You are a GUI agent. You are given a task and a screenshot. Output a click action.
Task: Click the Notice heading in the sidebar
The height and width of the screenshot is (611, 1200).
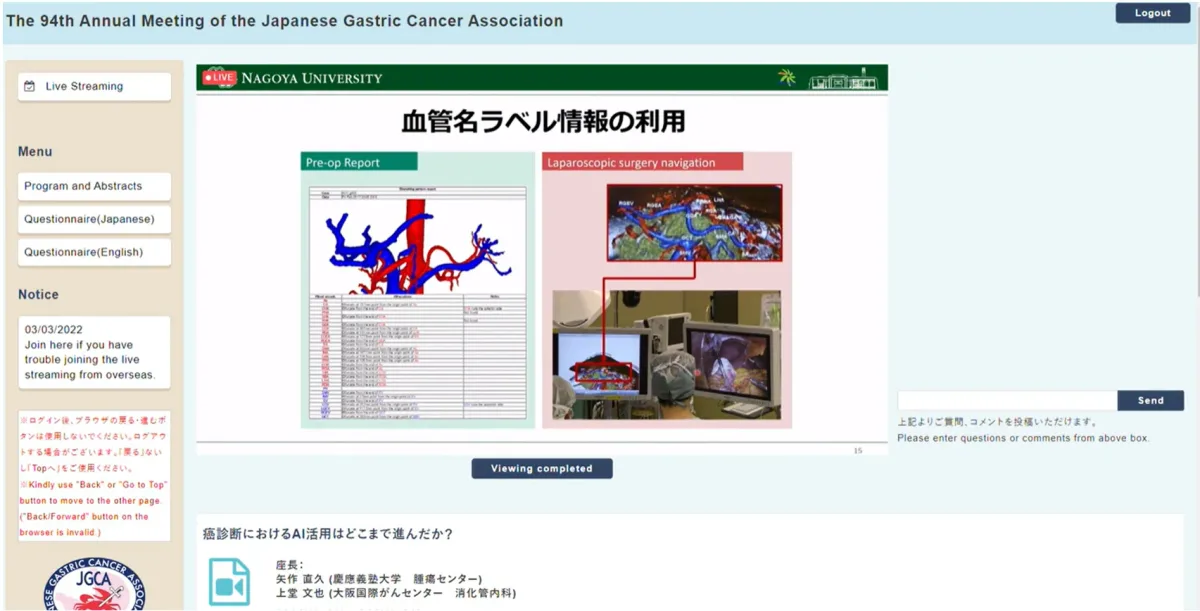click(x=38, y=295)
